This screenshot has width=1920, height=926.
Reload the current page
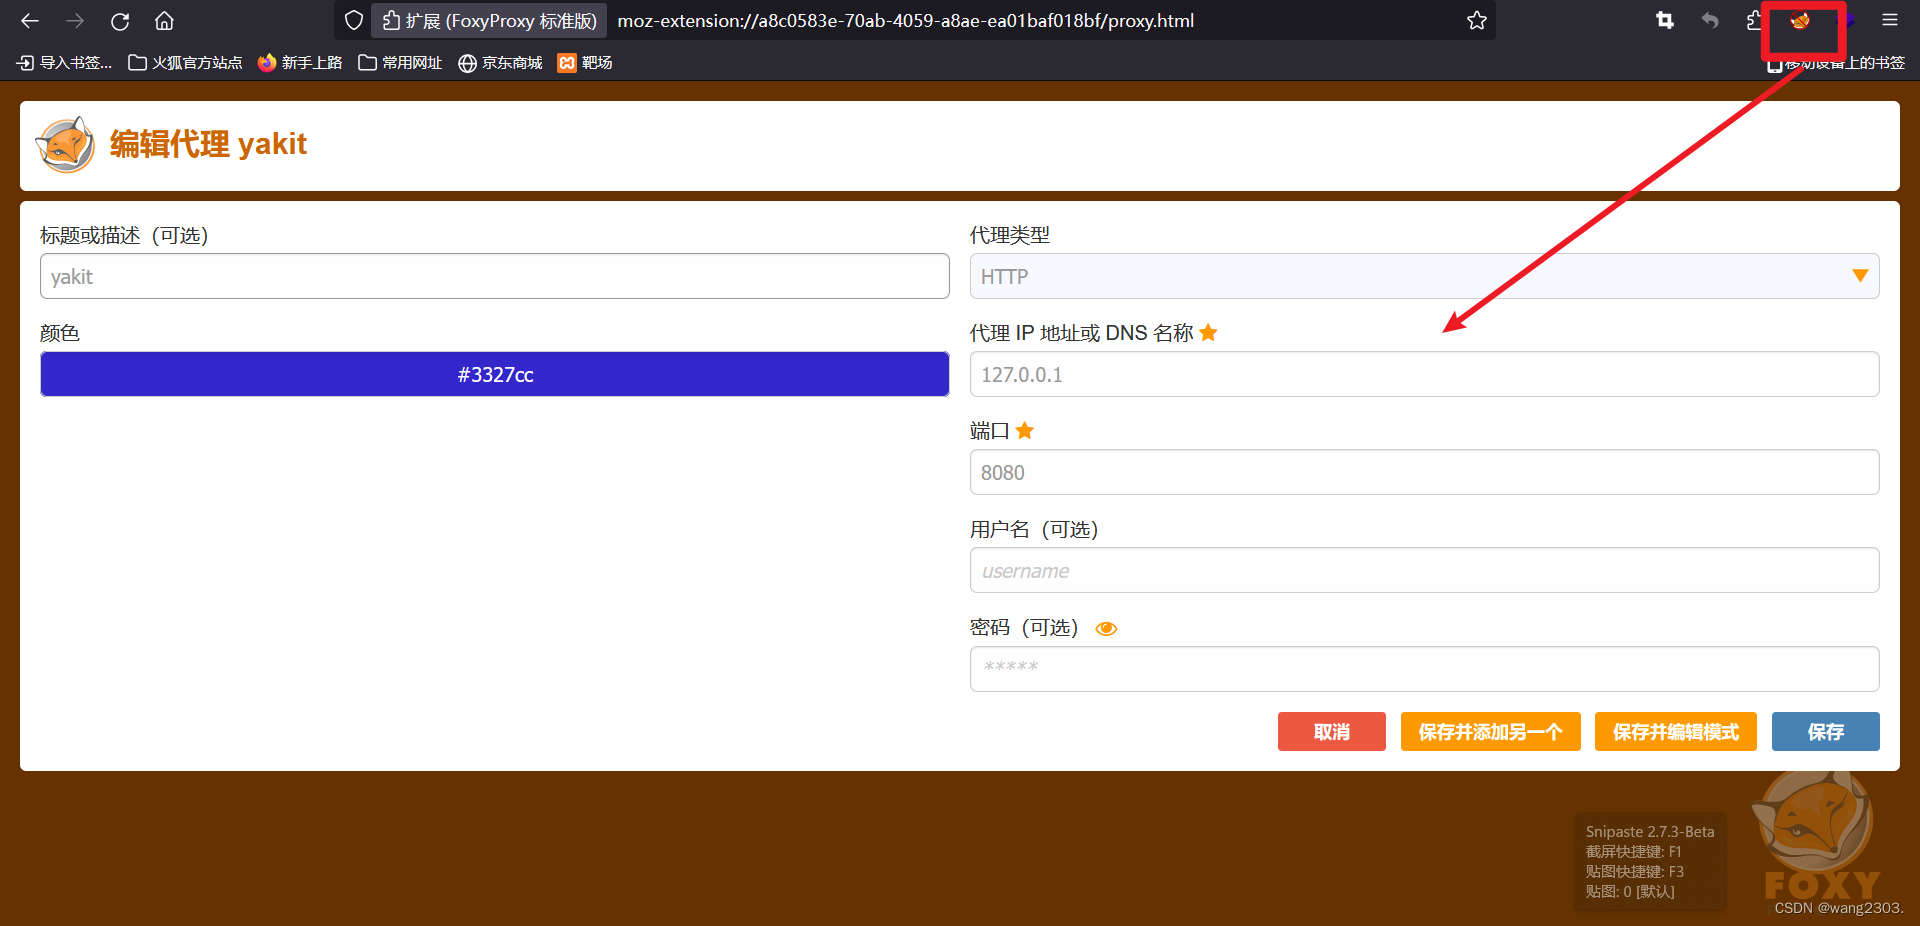(120, 20)
